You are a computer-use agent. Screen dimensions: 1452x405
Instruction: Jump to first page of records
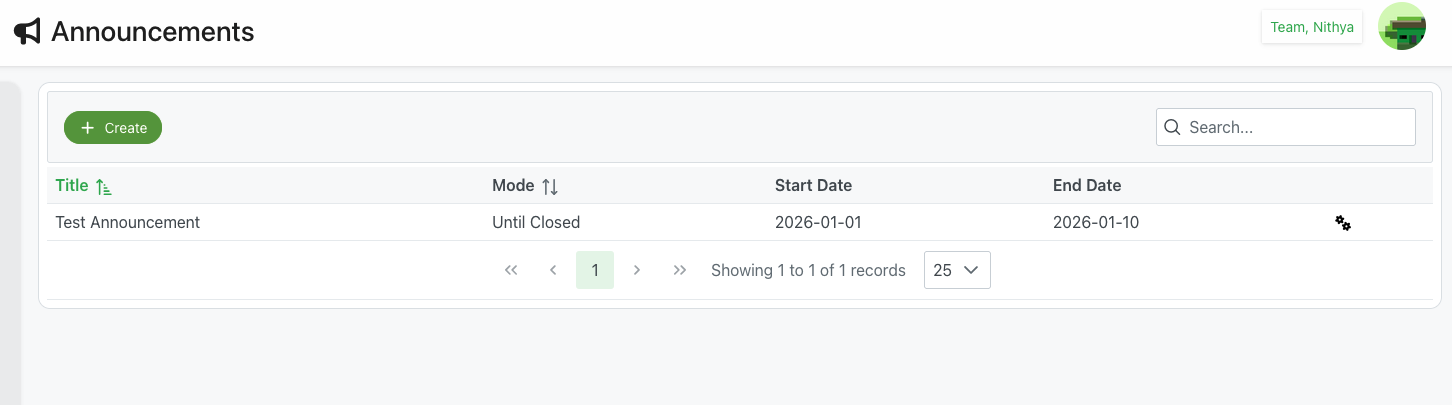(x=511, y=270)
